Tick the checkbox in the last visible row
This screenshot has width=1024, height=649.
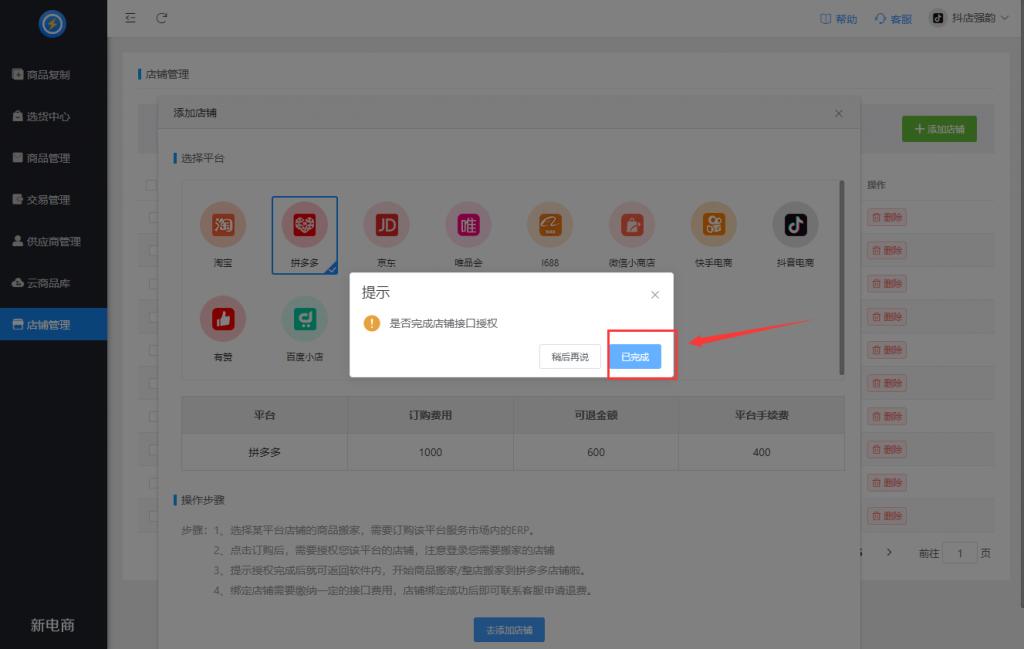click(151, 515)
